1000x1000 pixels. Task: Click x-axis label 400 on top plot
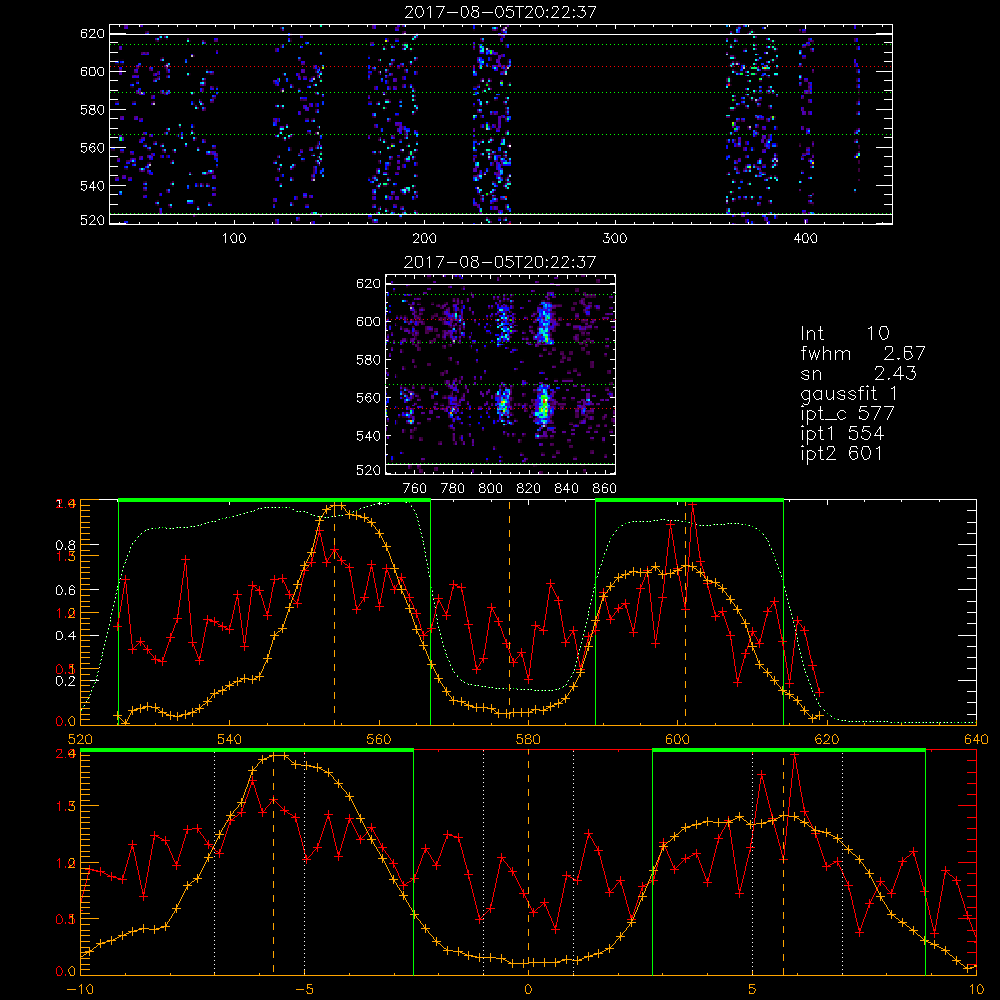805,239
